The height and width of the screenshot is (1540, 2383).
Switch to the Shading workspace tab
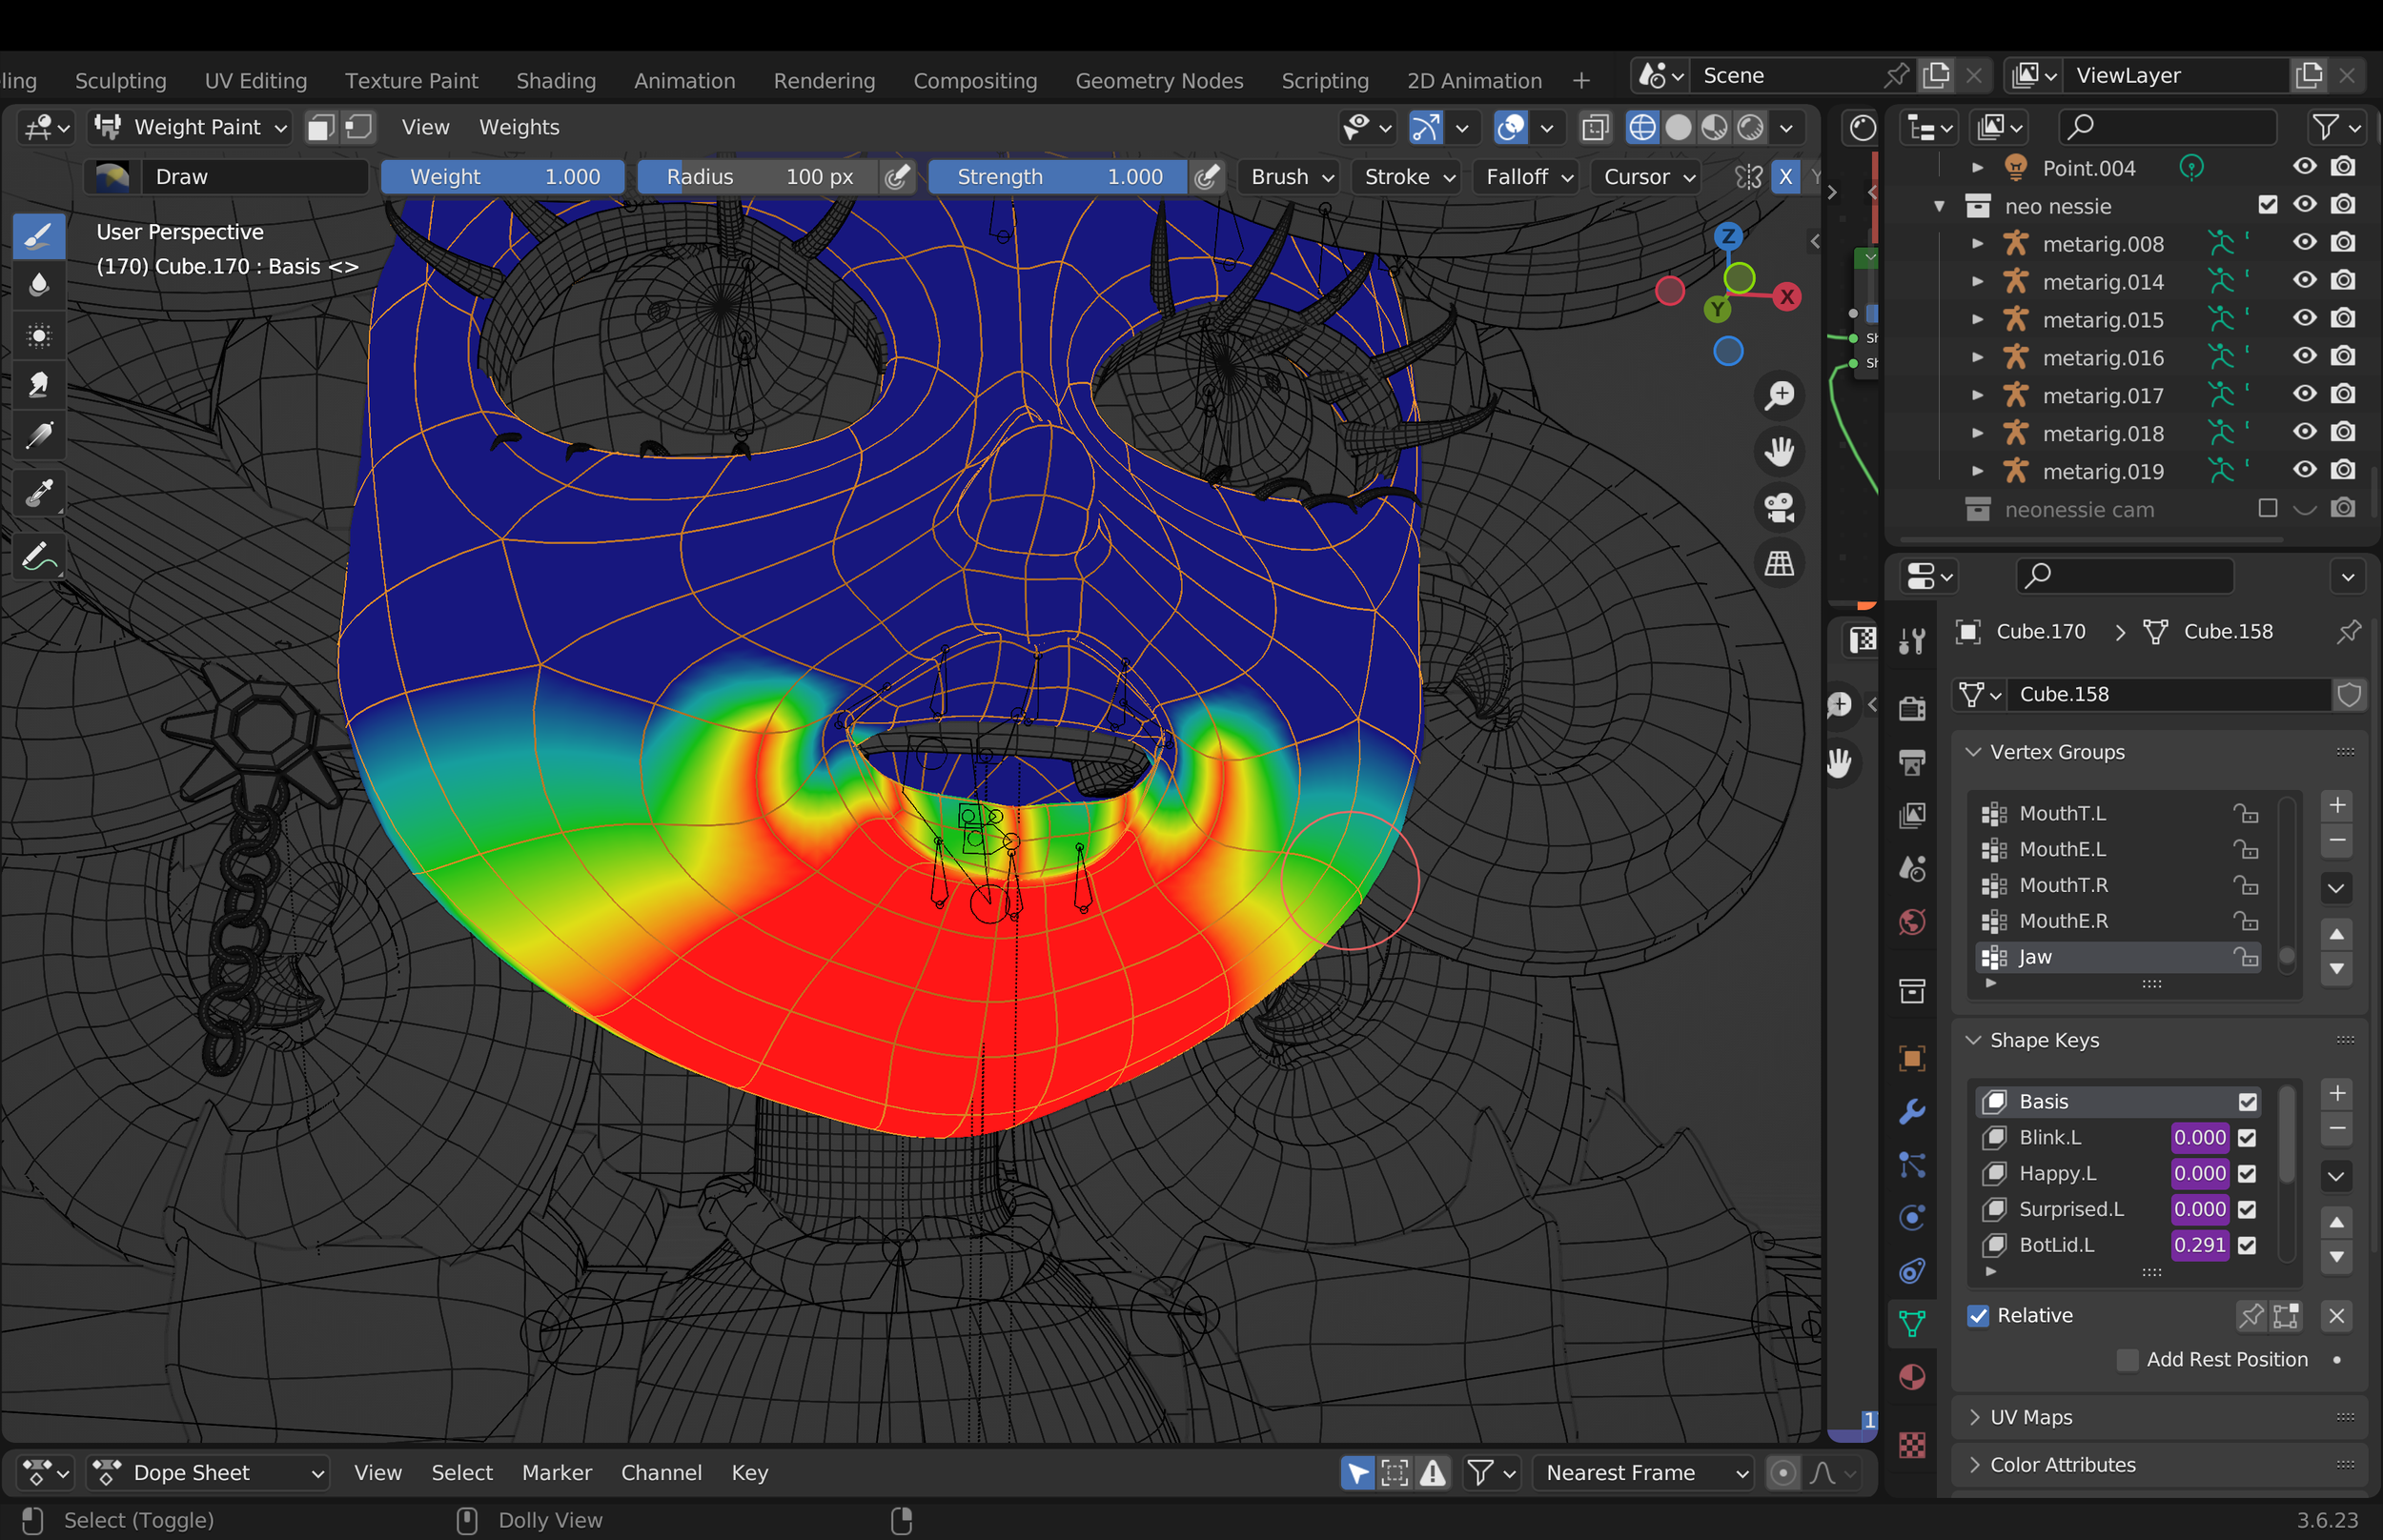pos(556,80)
